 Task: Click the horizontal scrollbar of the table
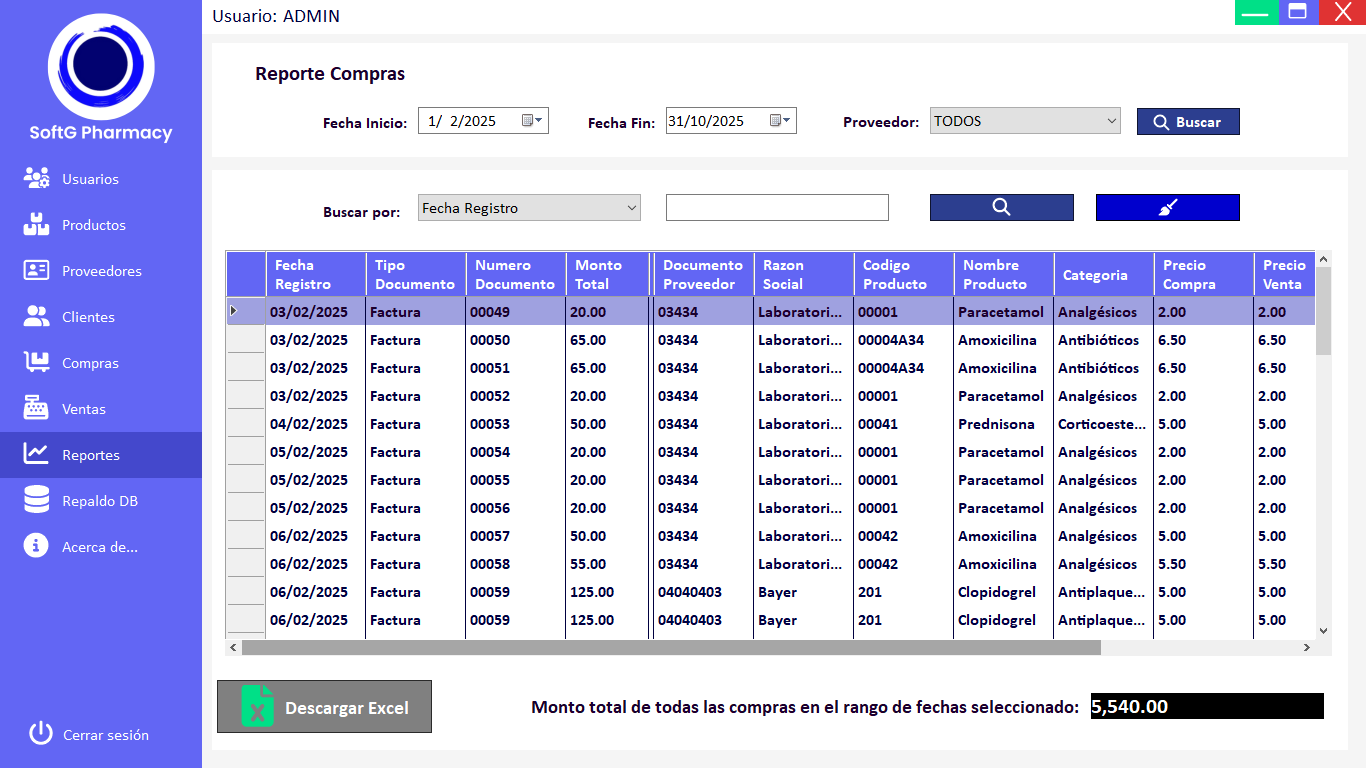(670, 648)
